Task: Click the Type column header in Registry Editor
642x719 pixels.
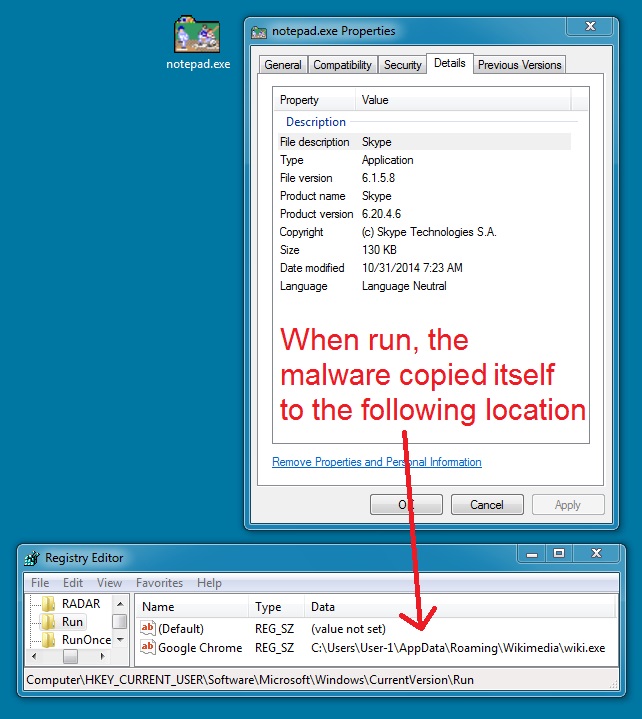Action: (277, 607)
